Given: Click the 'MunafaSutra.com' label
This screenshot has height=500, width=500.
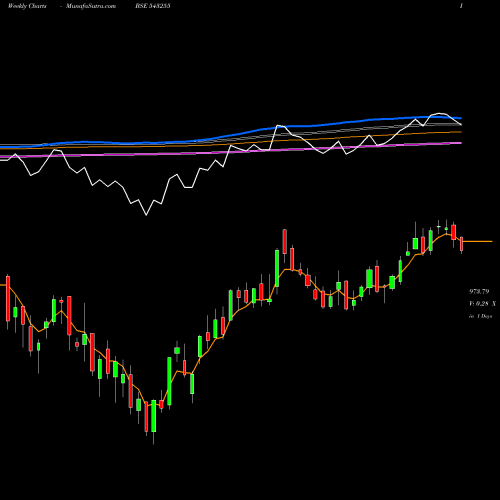Looking at the screenshot, I should (91, 6).
